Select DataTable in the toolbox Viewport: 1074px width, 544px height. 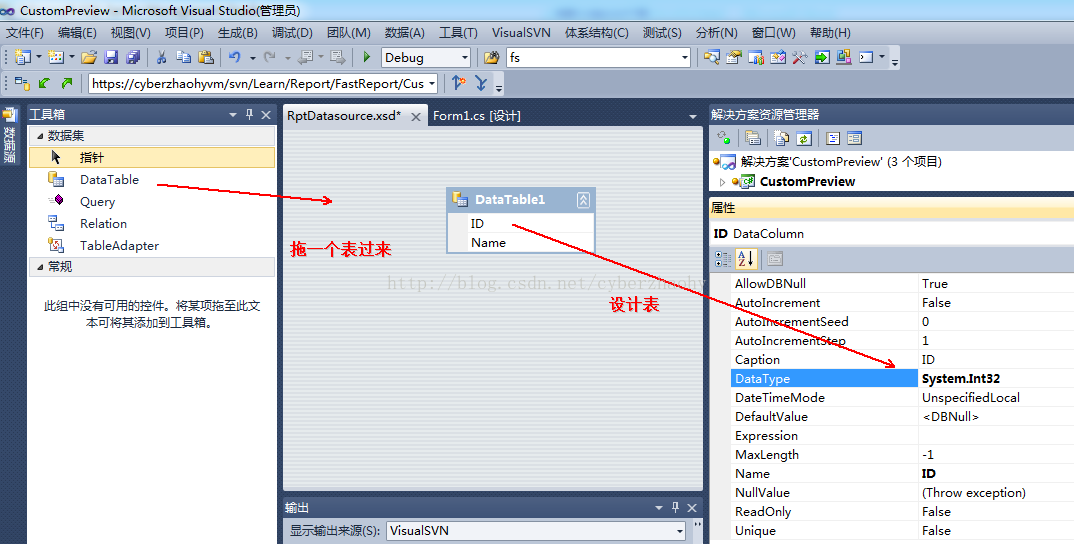[152, 180]
